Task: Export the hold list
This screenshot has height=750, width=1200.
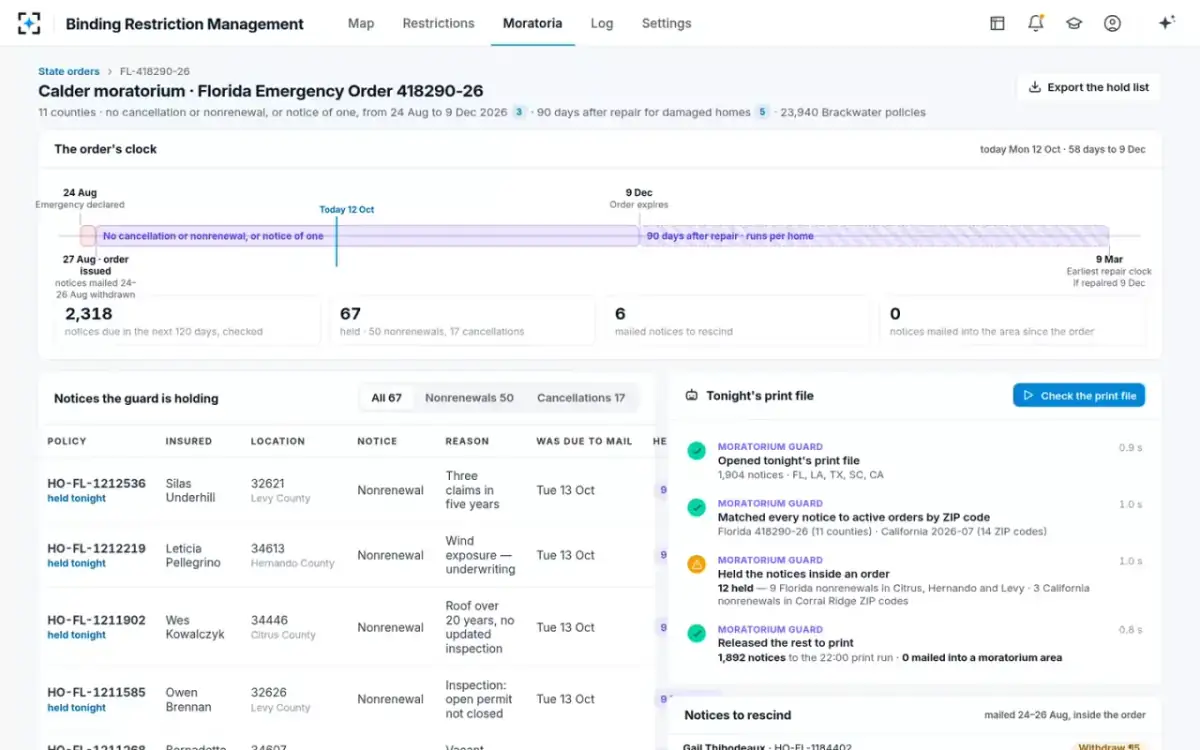Action: (x=1088, y=87)
